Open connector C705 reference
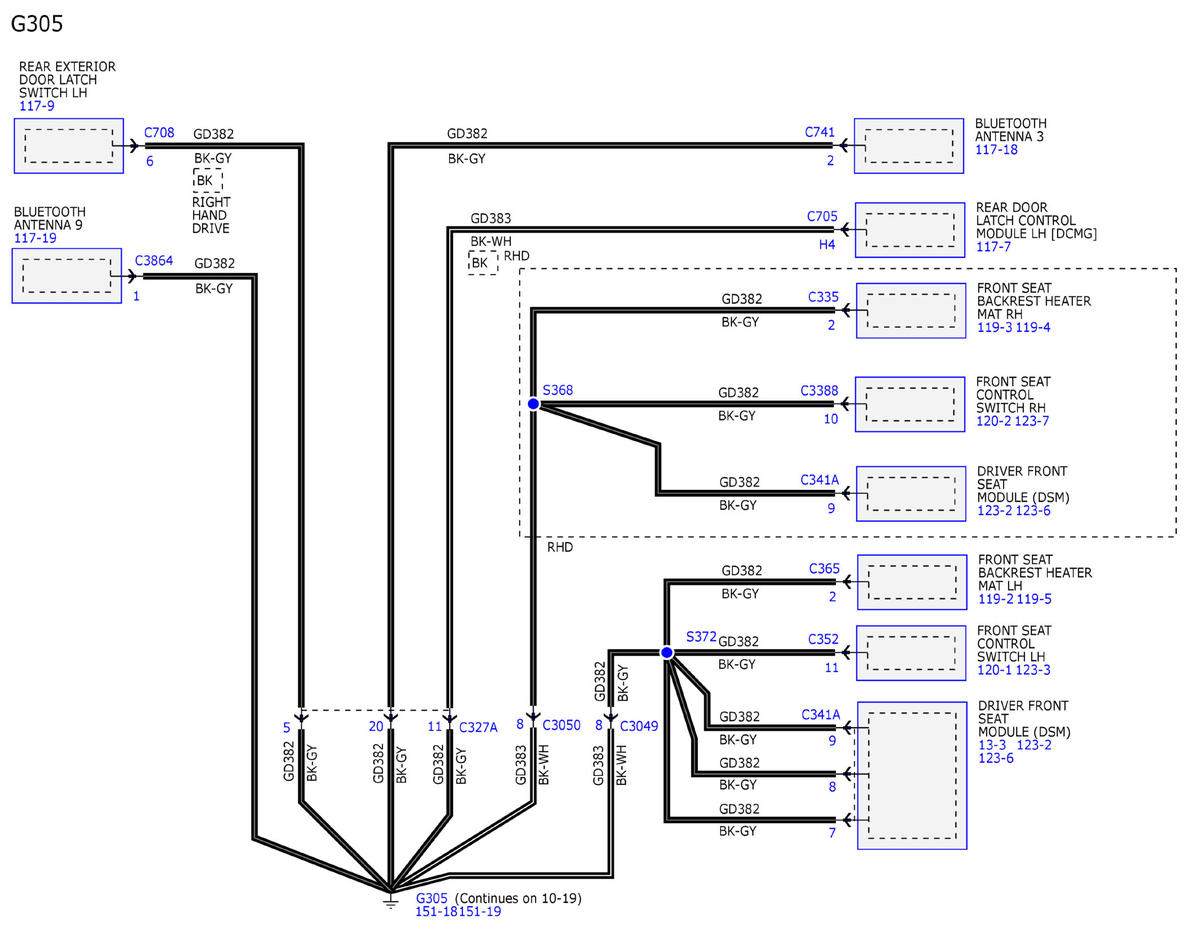 (x=822, y=215)
